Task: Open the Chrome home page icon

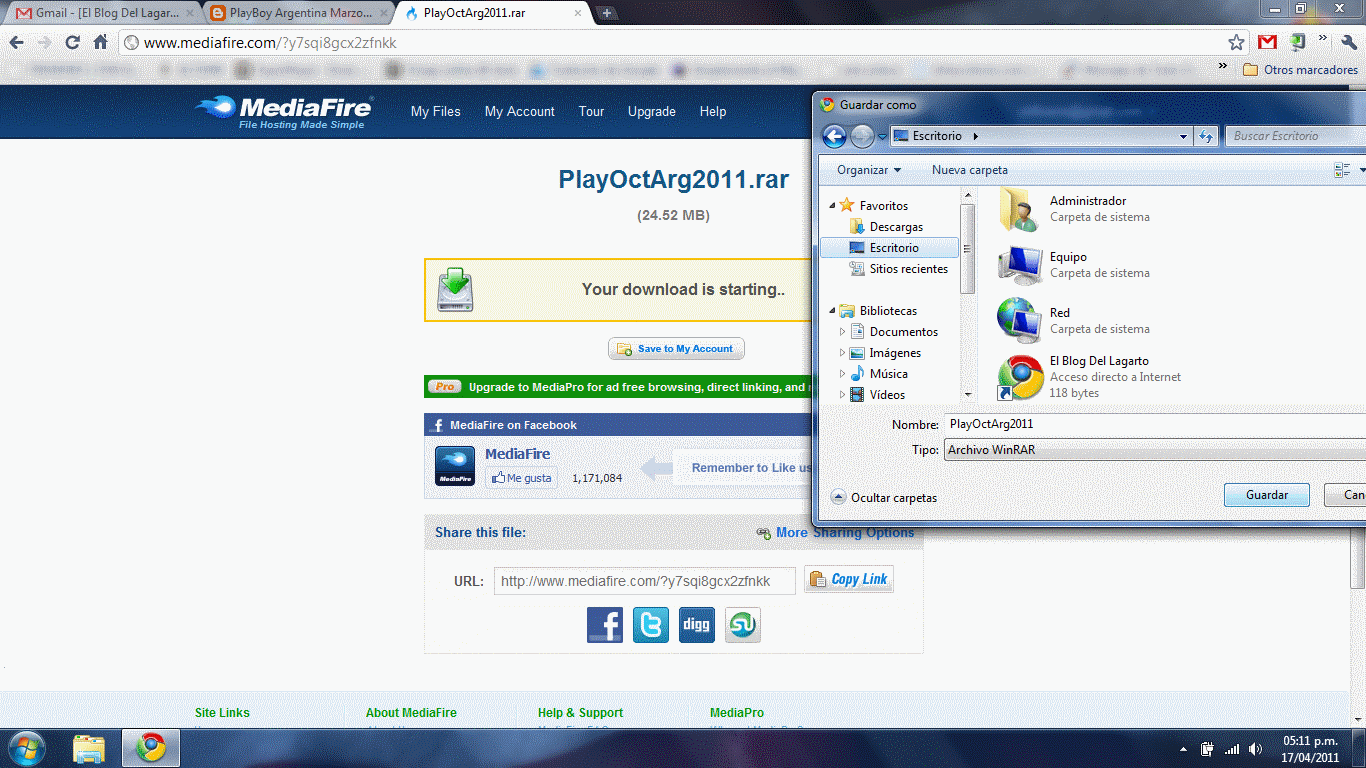Action: (x=100, y=43)
